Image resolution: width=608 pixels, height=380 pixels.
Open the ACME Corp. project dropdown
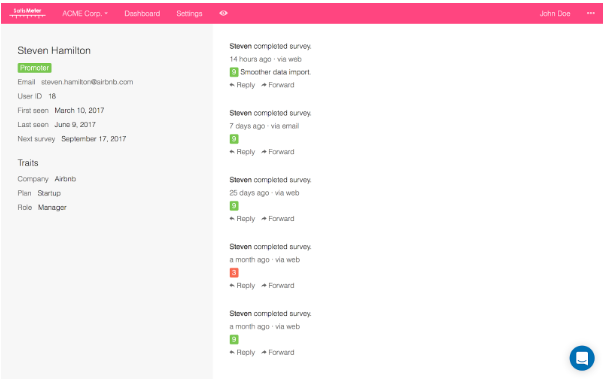tap(85, 14)
